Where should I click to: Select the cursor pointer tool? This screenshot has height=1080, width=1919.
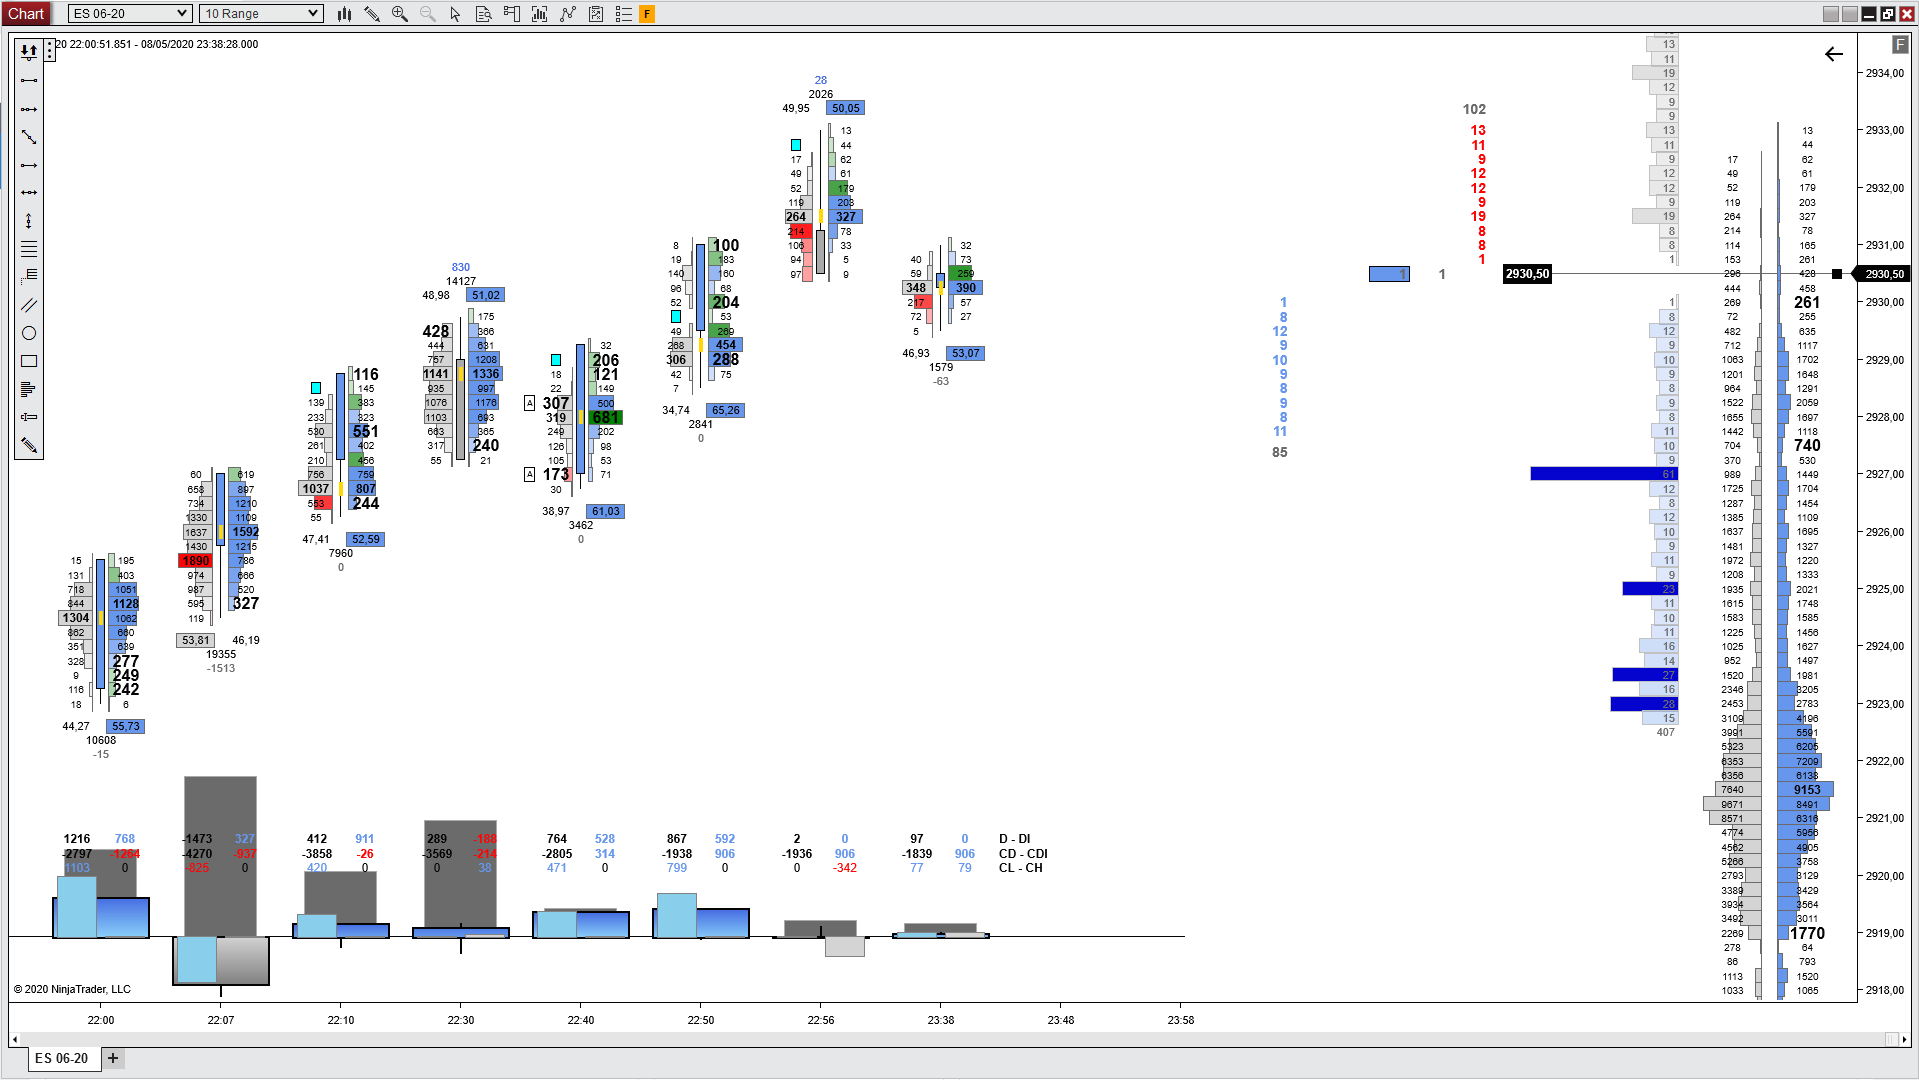tap(456, 14)
